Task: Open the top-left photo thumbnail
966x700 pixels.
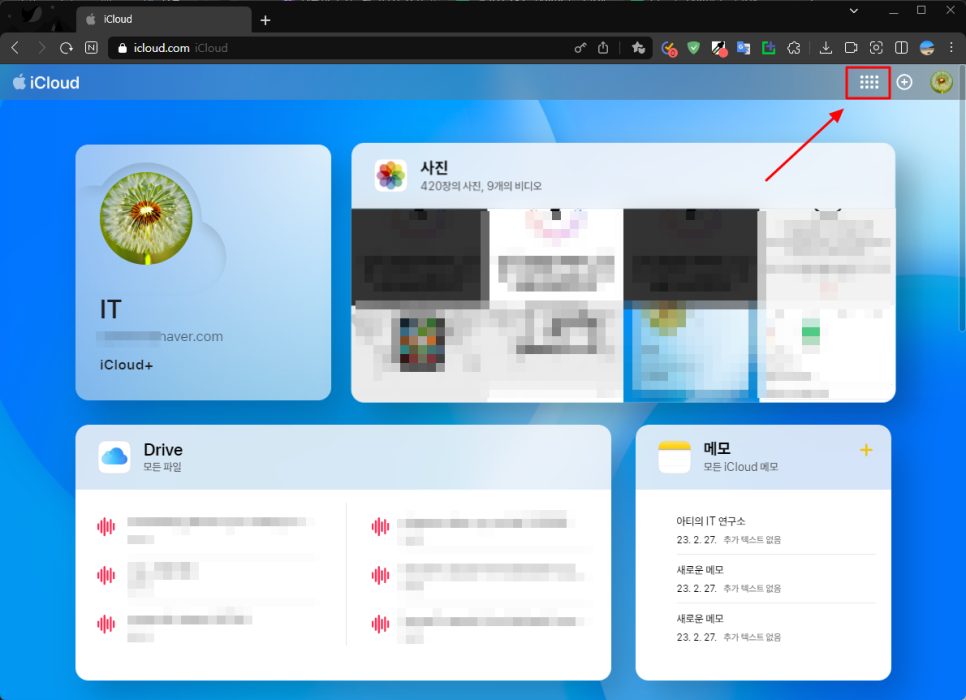Action: (x=420, y=257)
